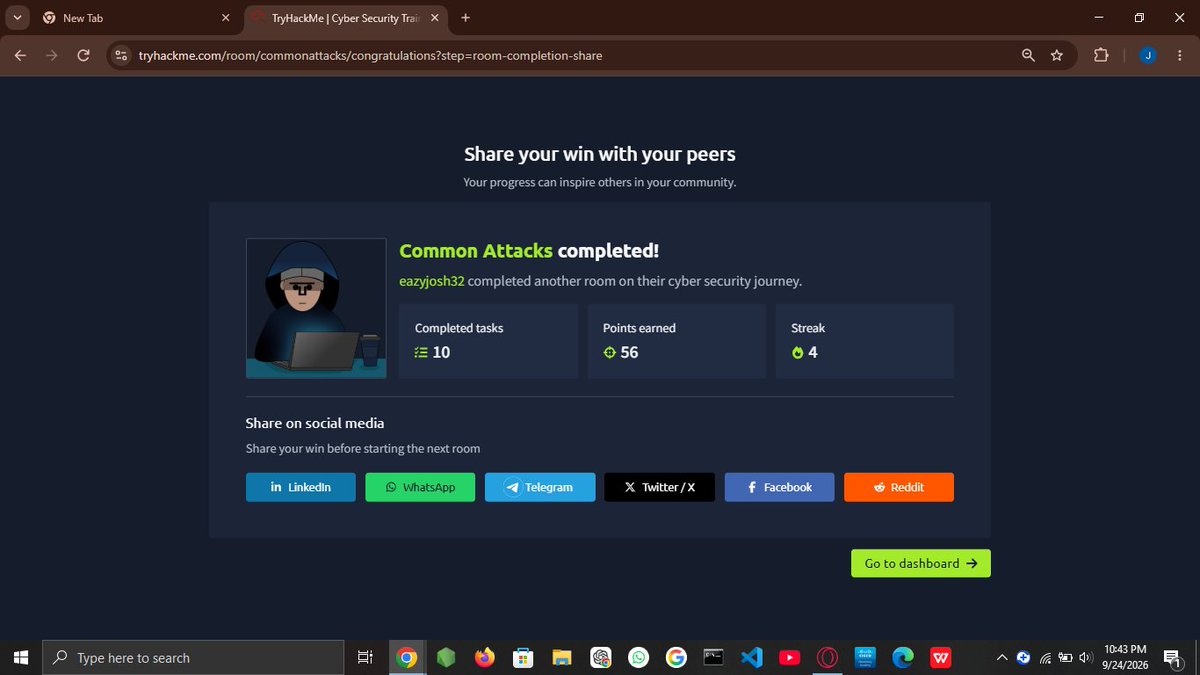Open ChatGPT app from taskbar
Viewport: 1200px width, 675px height.
pos(600,658)
